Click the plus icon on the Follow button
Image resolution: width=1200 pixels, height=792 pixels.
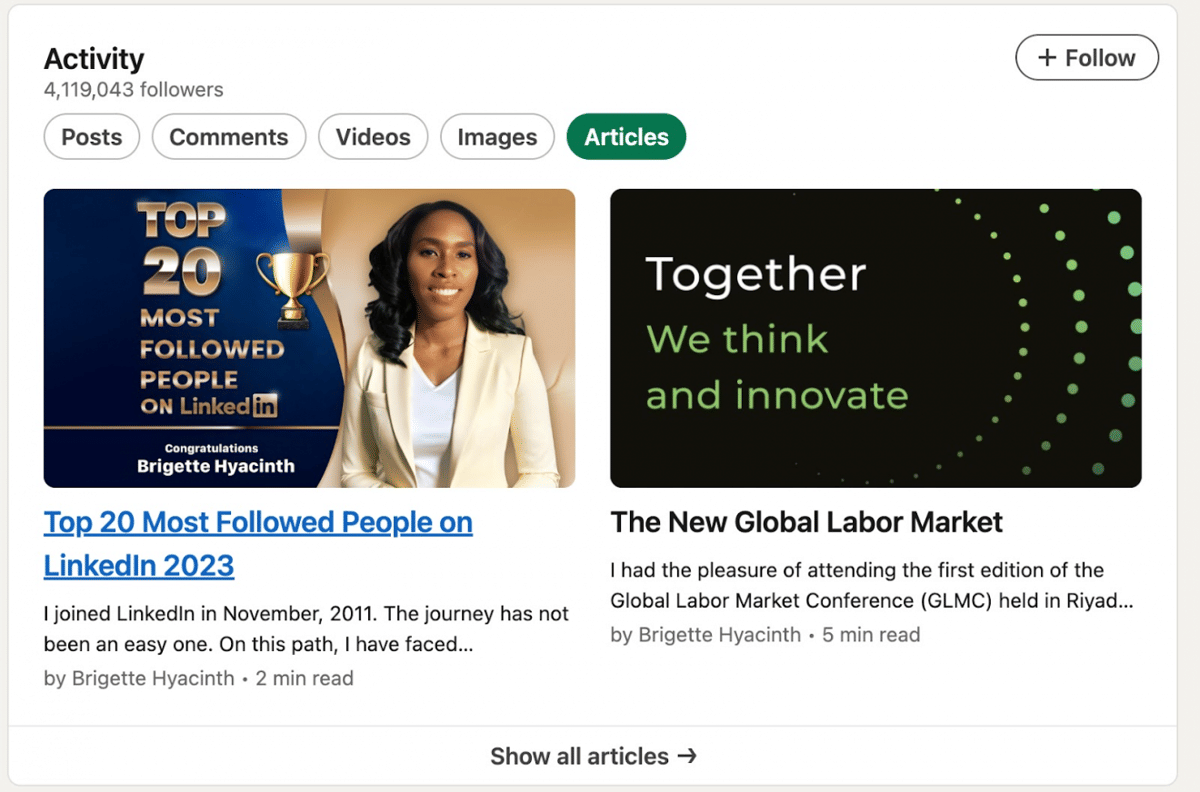point(1048,57)
